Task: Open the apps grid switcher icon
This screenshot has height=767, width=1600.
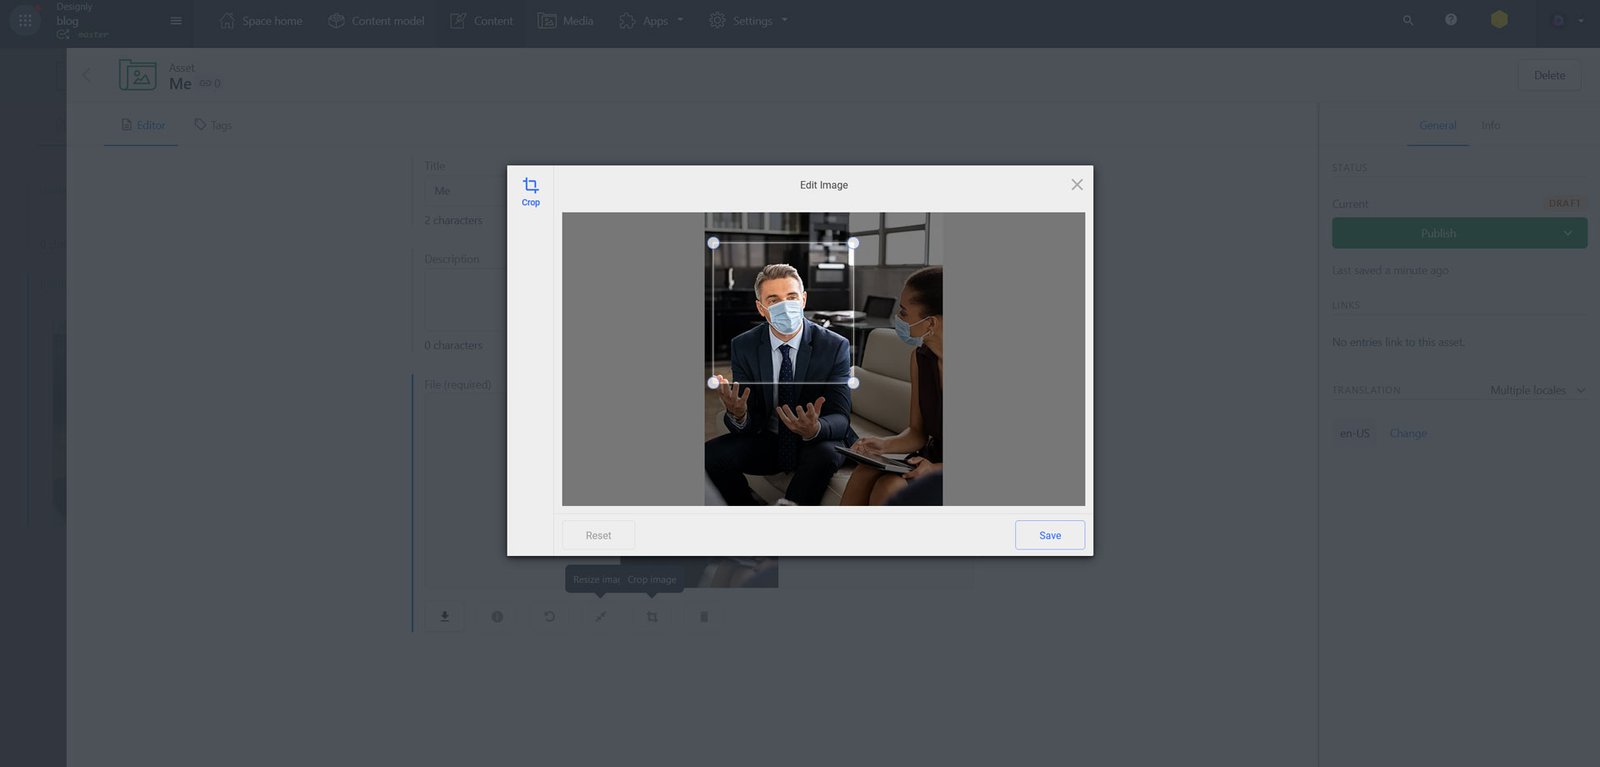Action: pyautogui.click(x=25, y=20)
